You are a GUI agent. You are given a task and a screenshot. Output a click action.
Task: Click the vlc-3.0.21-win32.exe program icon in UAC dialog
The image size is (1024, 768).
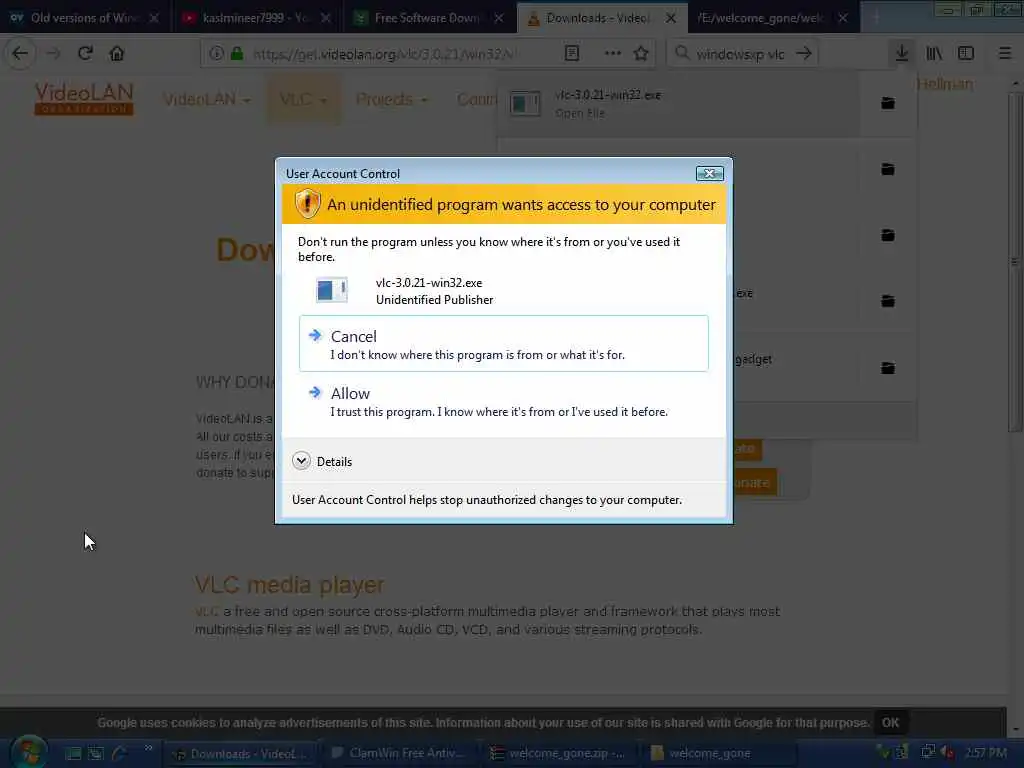[x=332, y=290]
